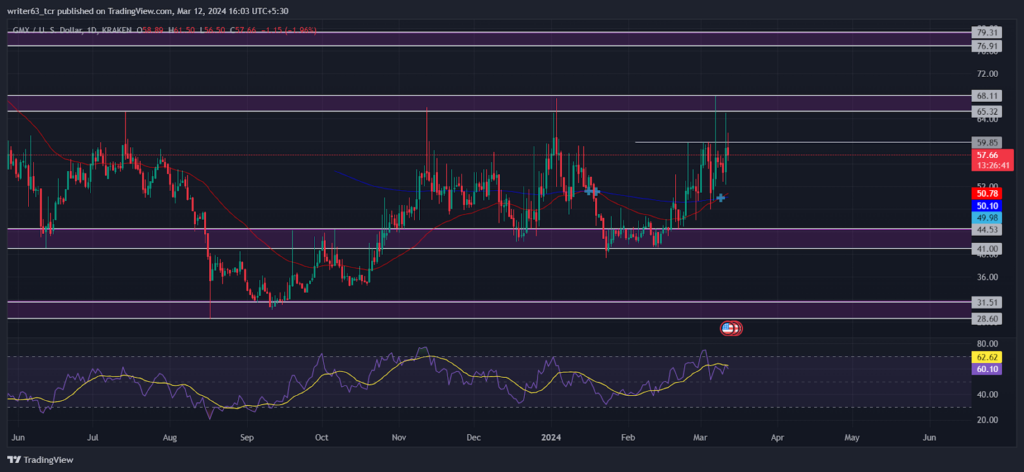Screen dimensions: 1024x472
Task: Click the Sep label on time axis
Action: 246,437
